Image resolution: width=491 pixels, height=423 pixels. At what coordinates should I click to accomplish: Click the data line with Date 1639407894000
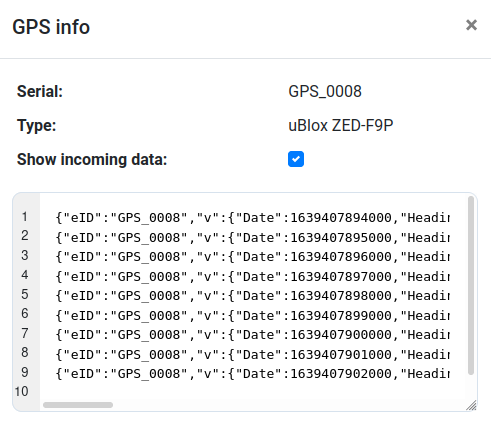pyautogui.click(x=252, y=218)
